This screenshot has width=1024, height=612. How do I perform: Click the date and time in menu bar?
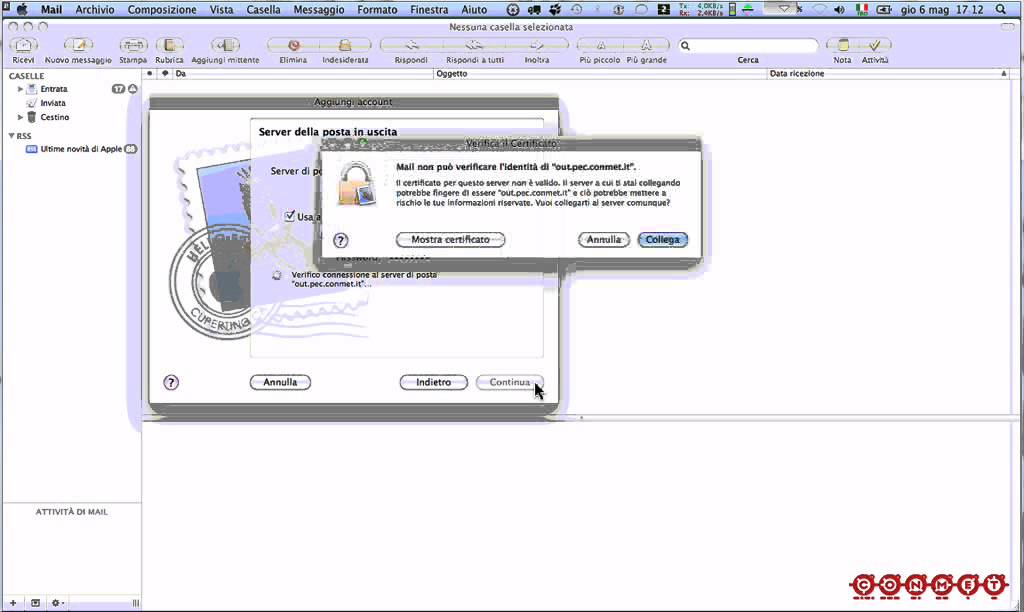tap(942, 10)
